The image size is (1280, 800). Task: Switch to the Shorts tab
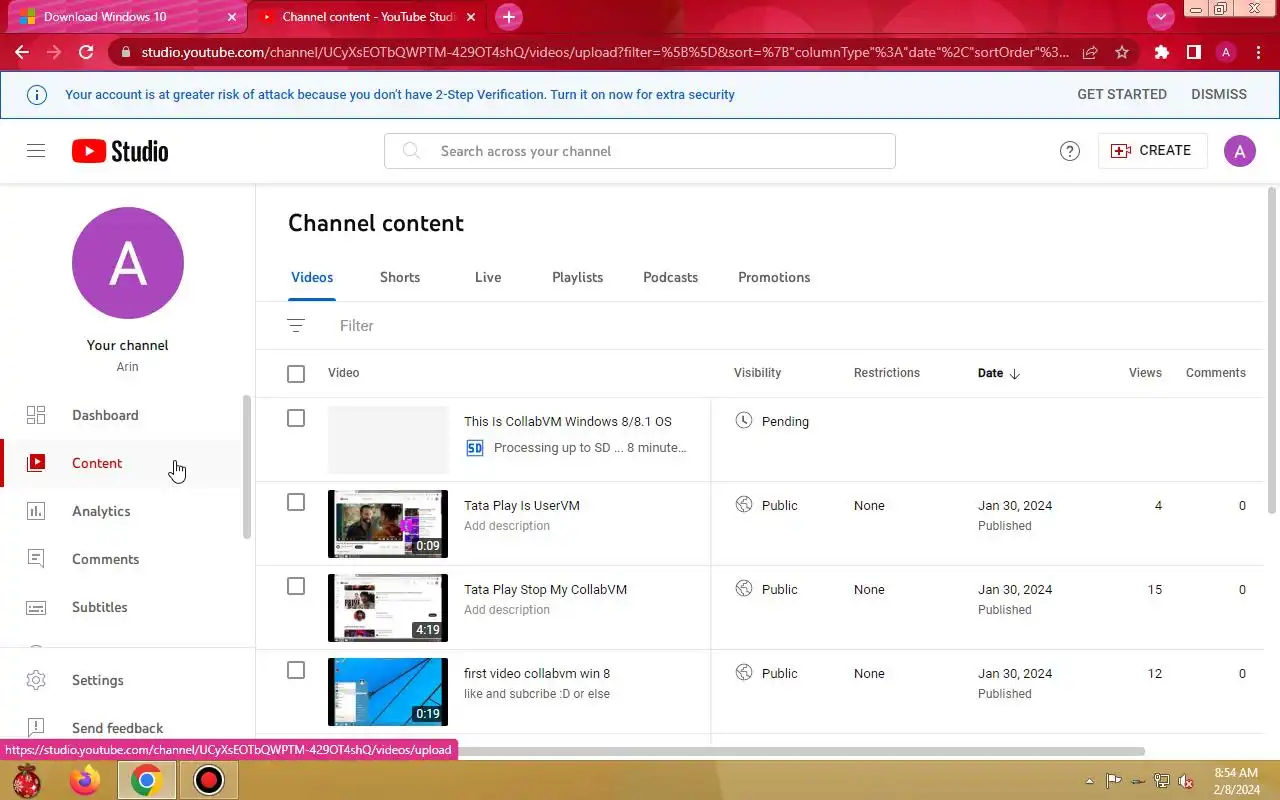(x=400, y=277)
